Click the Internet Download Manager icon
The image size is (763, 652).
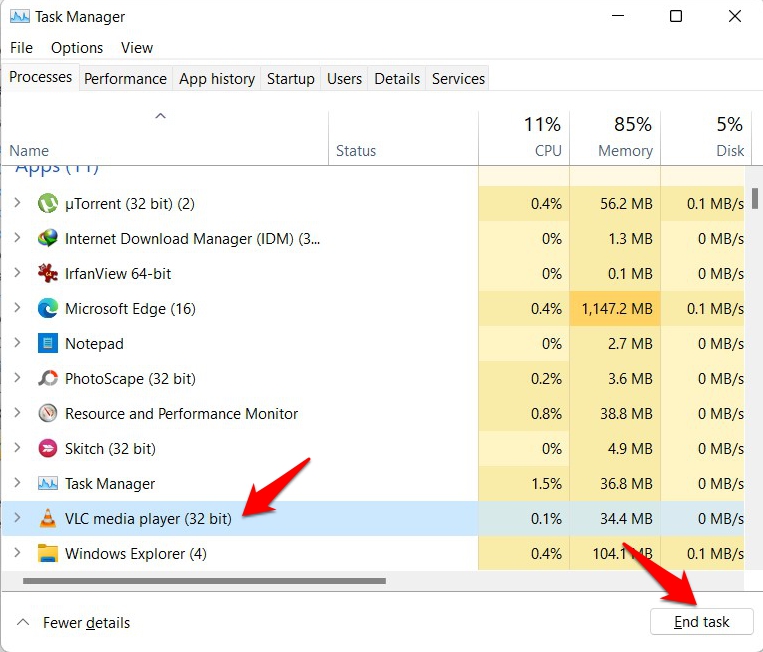pyautogui.click(x=47, y=239)
